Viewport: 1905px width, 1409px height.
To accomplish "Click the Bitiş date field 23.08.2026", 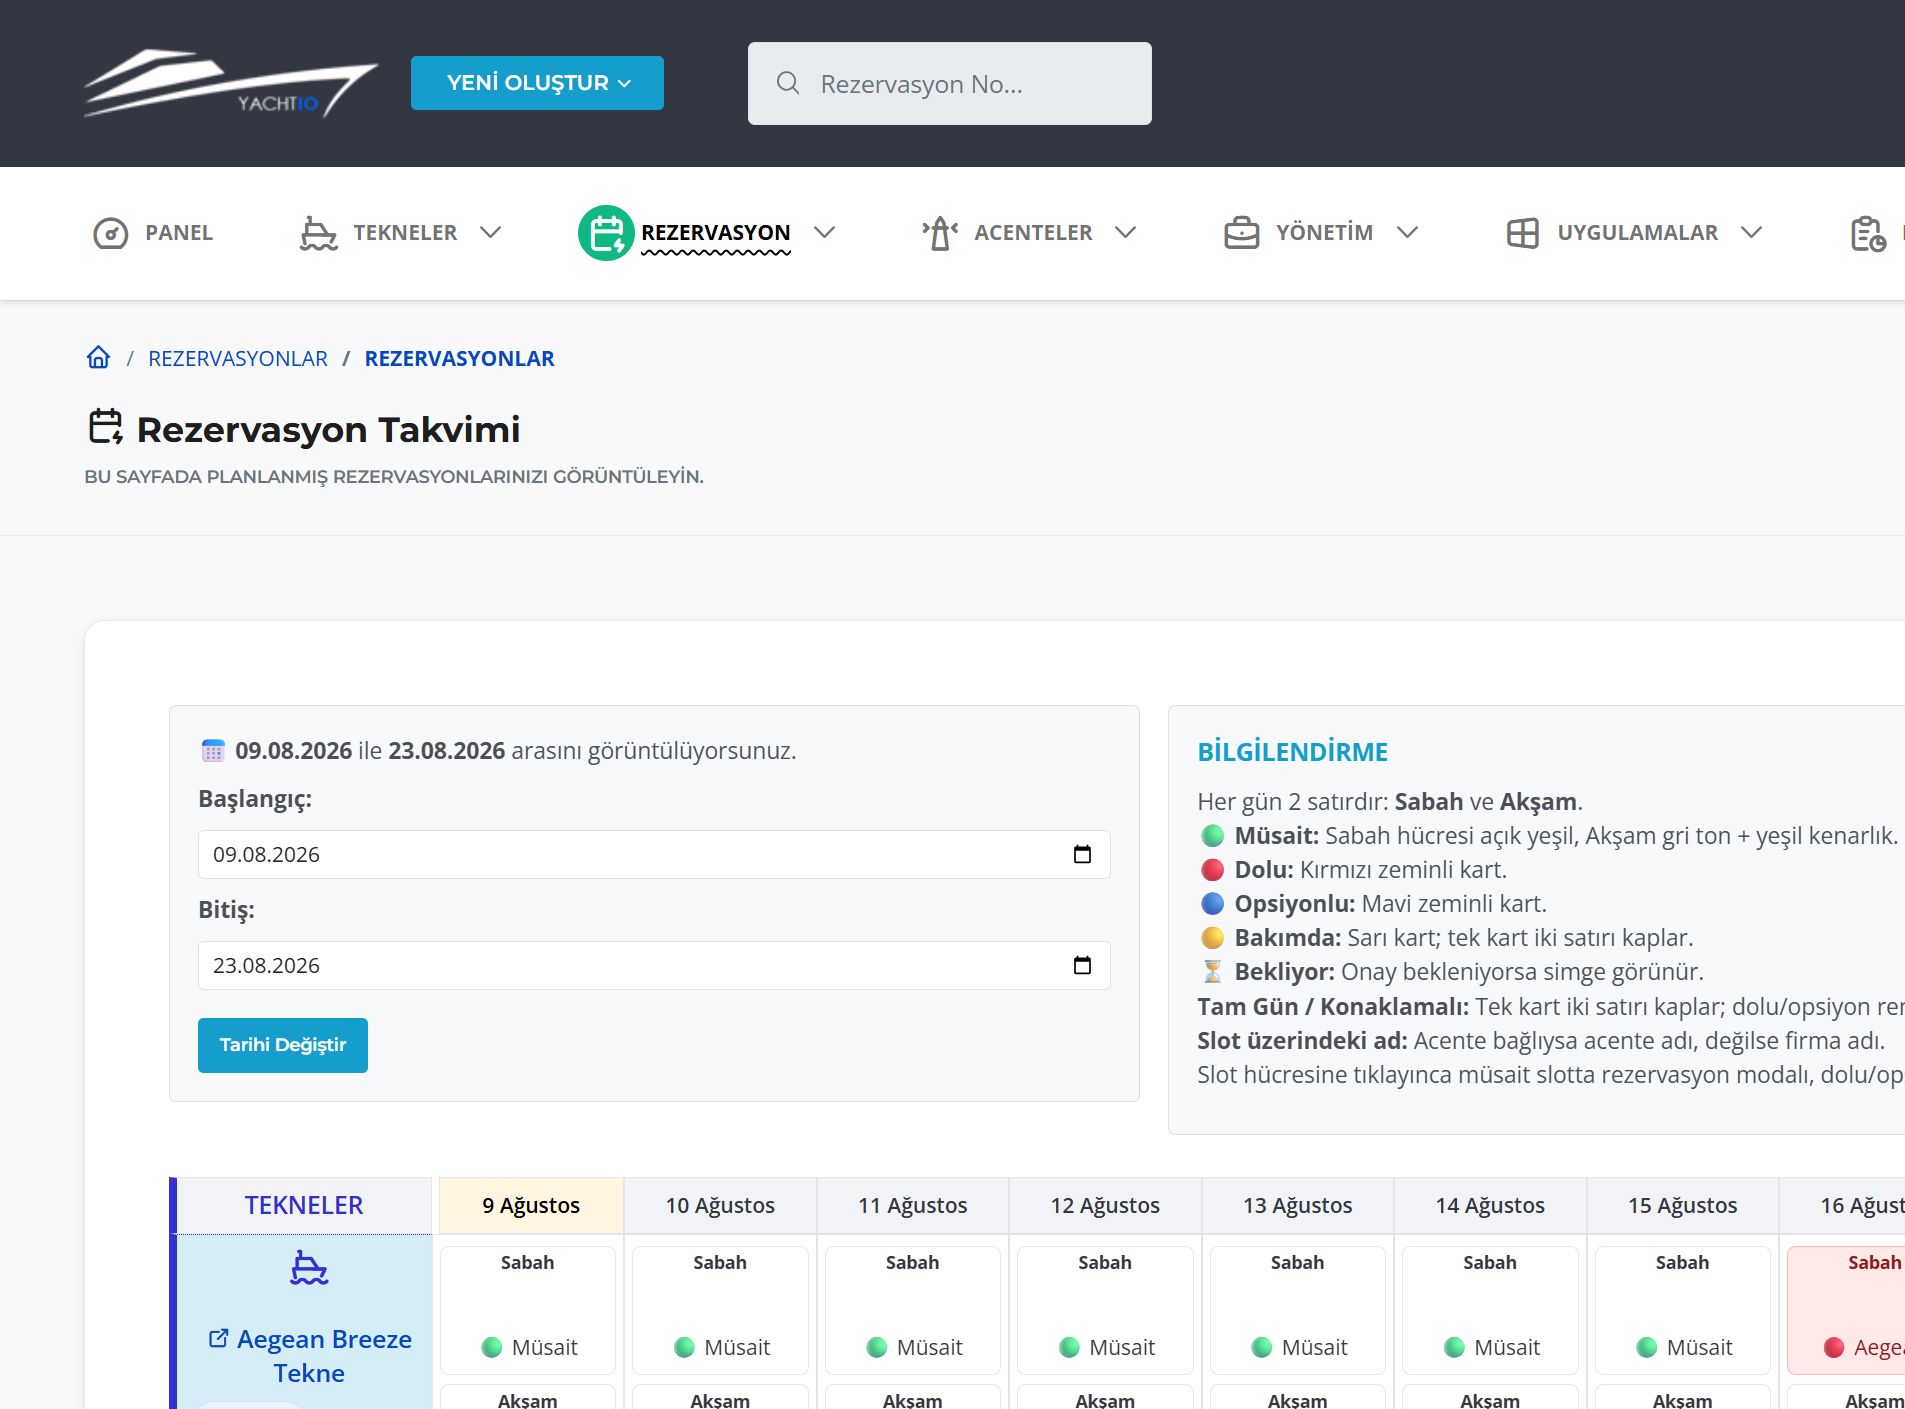I will (654, 965).
